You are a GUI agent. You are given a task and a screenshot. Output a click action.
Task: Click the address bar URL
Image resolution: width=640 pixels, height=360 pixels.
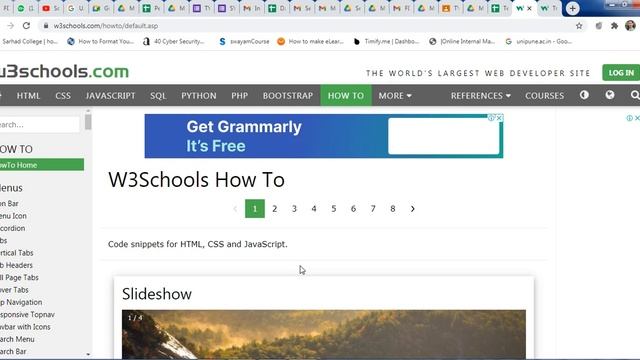point(106,26)
